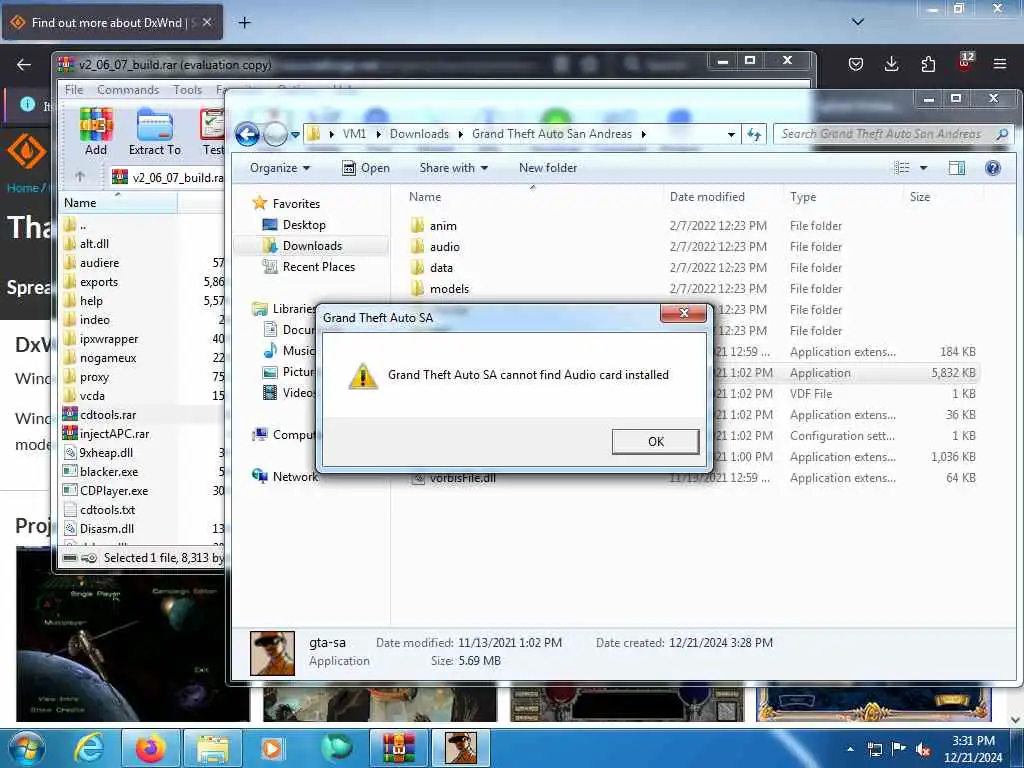Open the Pocket save icon in Firefox

856,64
